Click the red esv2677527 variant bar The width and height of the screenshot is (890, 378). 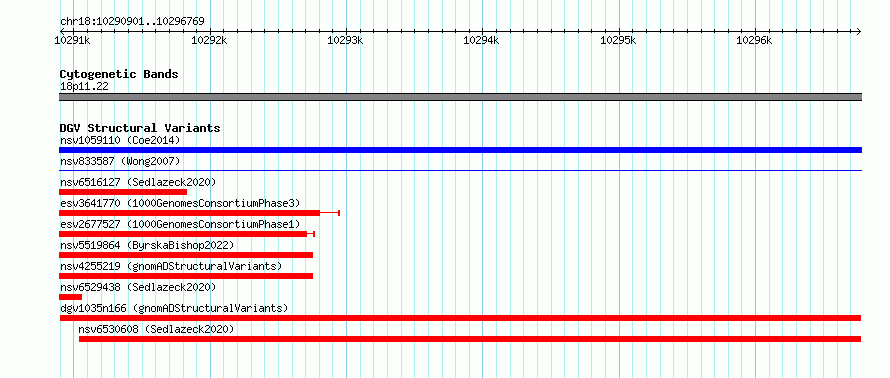pyautogui.click(x=187, y=234)
